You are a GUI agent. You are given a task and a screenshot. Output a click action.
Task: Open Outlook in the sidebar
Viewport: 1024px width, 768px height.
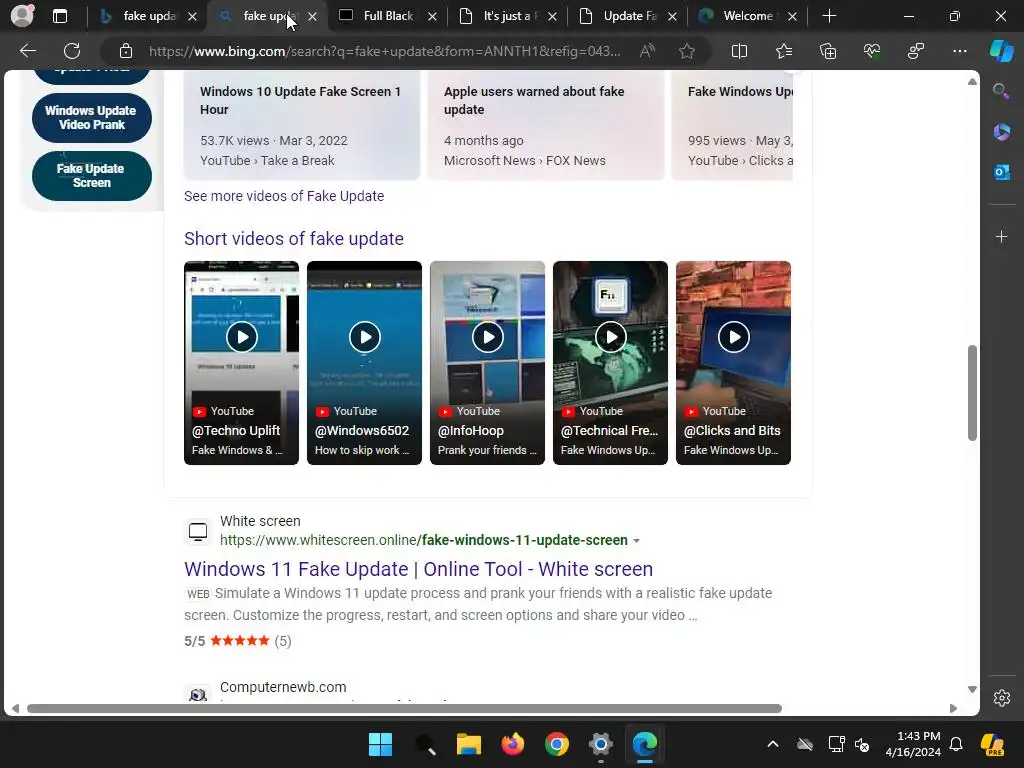point(1001,172)
